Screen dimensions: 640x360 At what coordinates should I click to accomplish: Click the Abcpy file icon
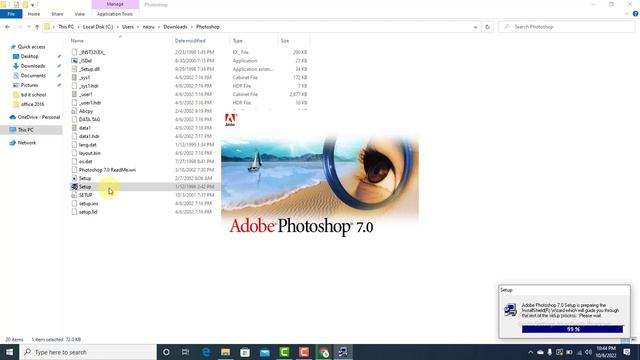tap(74, 111)
